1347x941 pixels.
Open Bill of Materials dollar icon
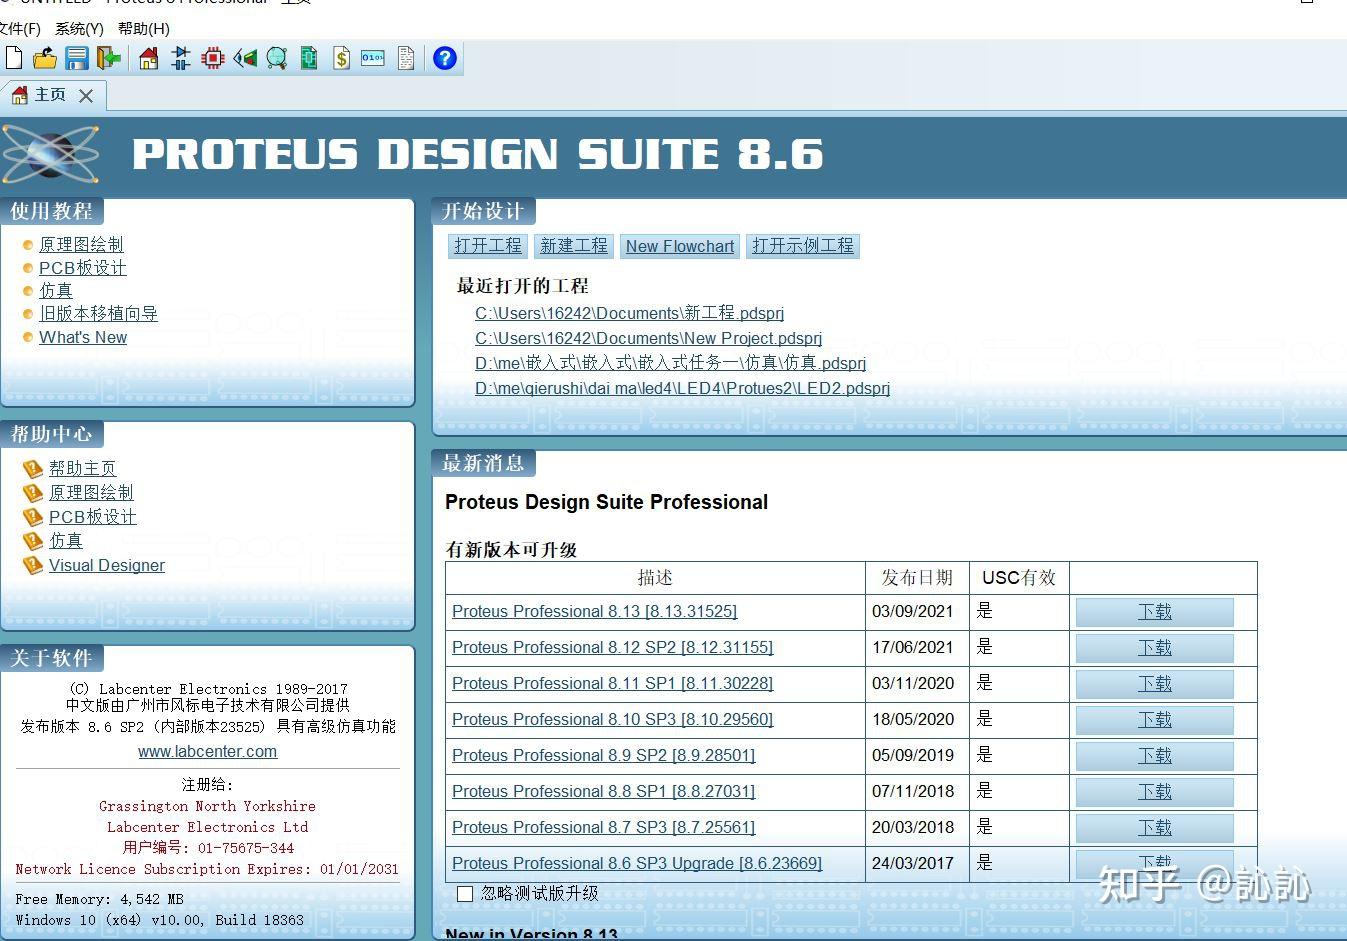(341, 58)
